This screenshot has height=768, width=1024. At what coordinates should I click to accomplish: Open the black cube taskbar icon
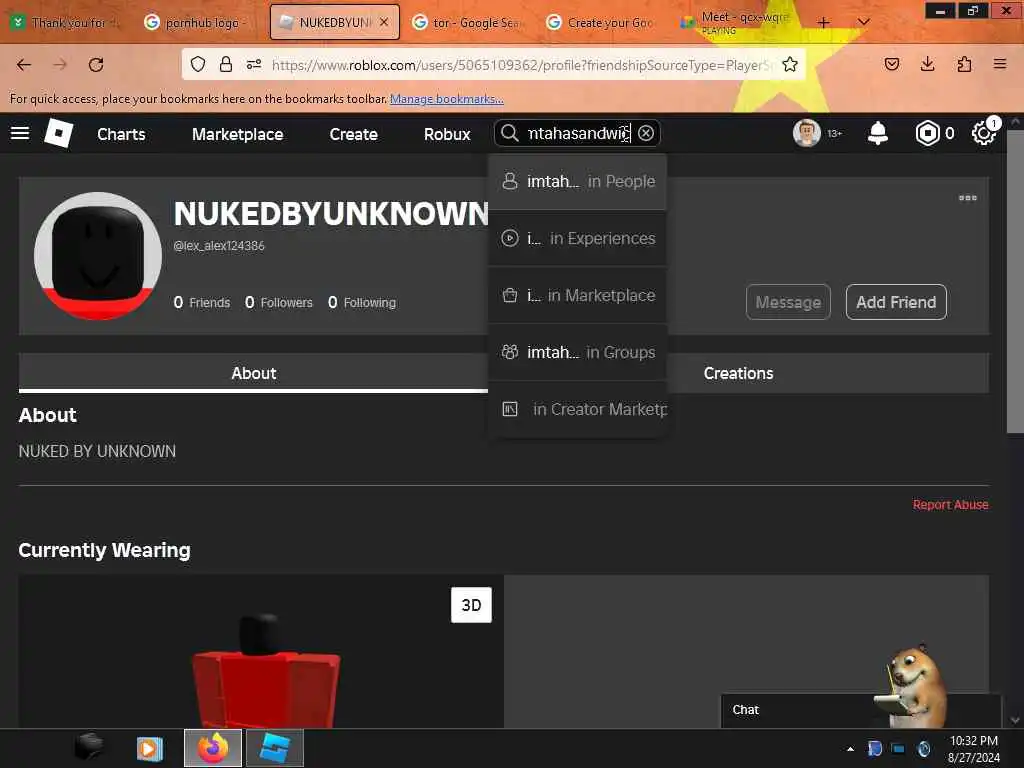tap(89, 748)
